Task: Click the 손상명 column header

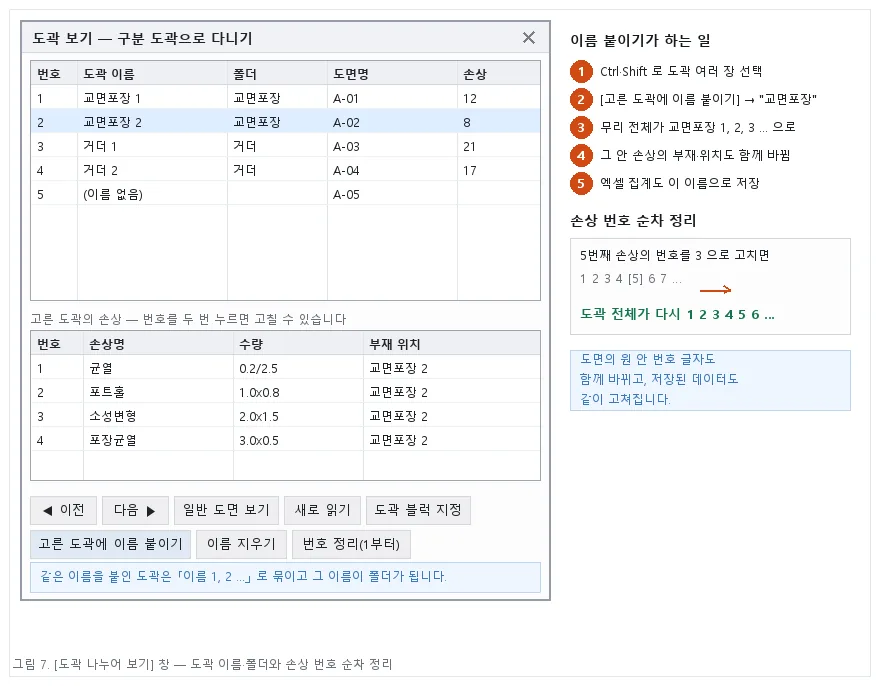Action: 158,344
